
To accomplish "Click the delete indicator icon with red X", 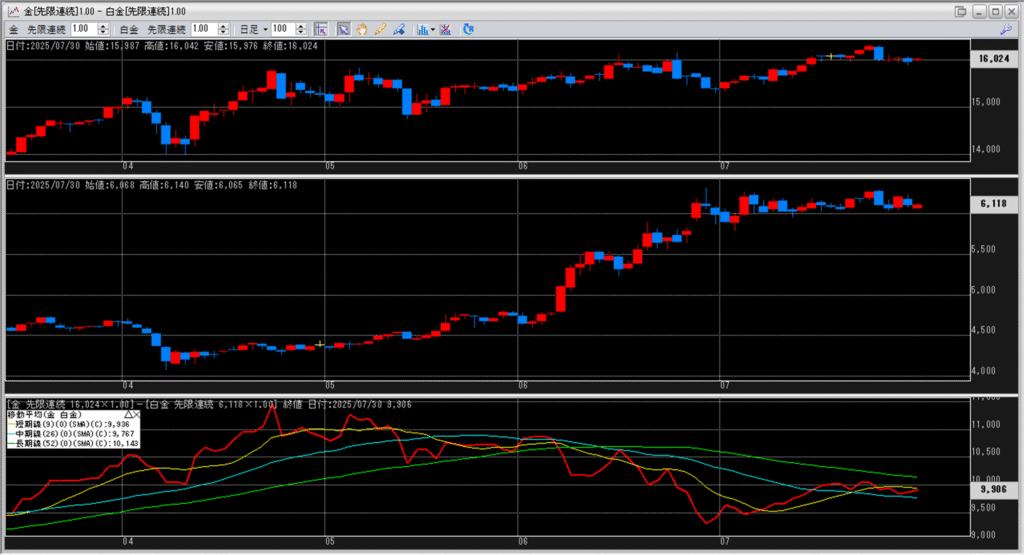I will [445, 29].
